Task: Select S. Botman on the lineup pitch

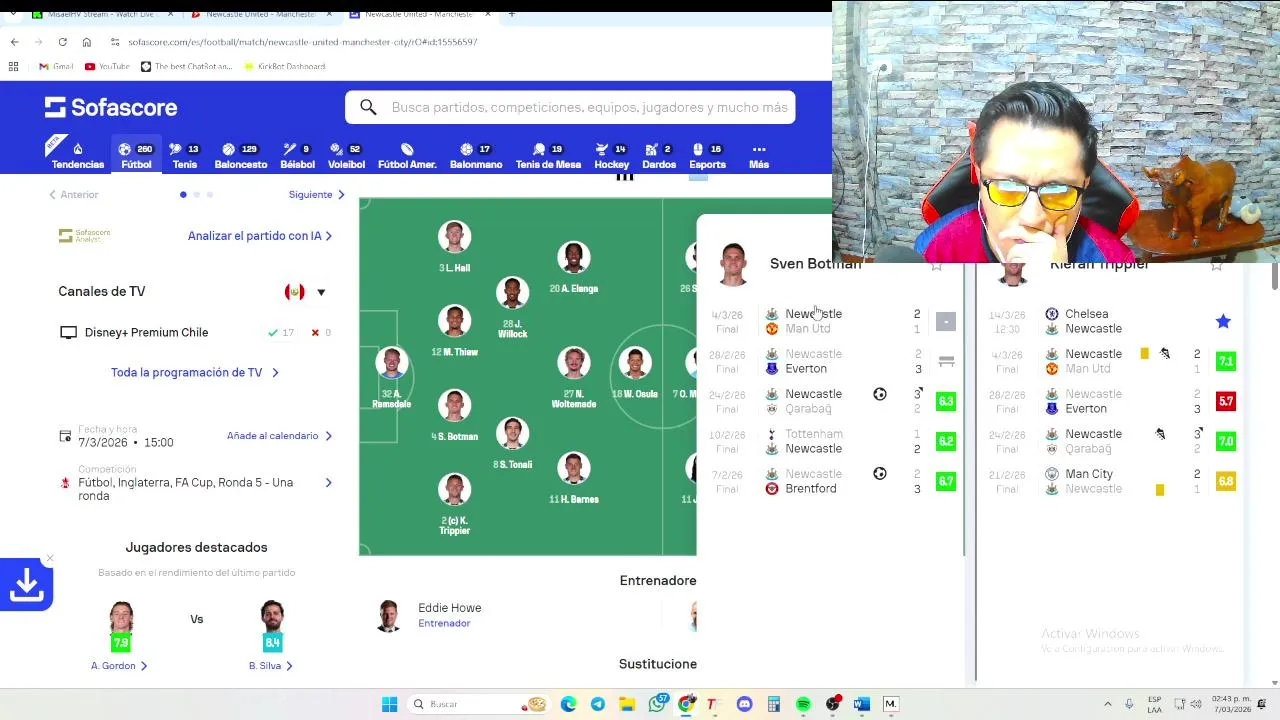Action: pos(454,416)
